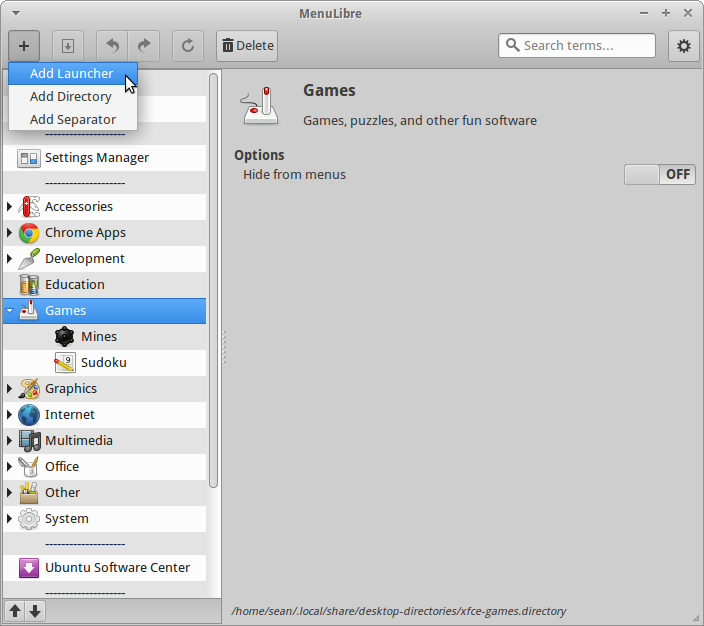Expand the Accessories category
The height and width of the screenshot is (626, 704).
(x=9, y=207)
